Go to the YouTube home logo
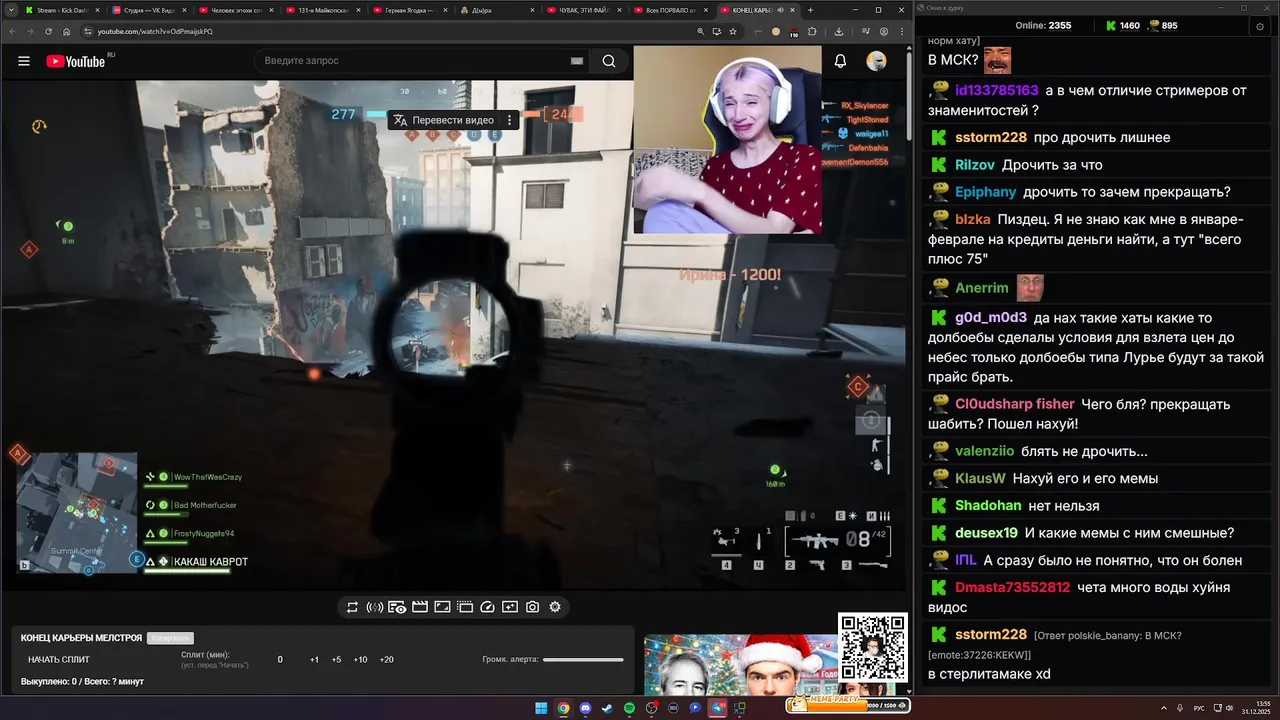This screenshot has width=1280, height=720. click(x=76, y=61)
